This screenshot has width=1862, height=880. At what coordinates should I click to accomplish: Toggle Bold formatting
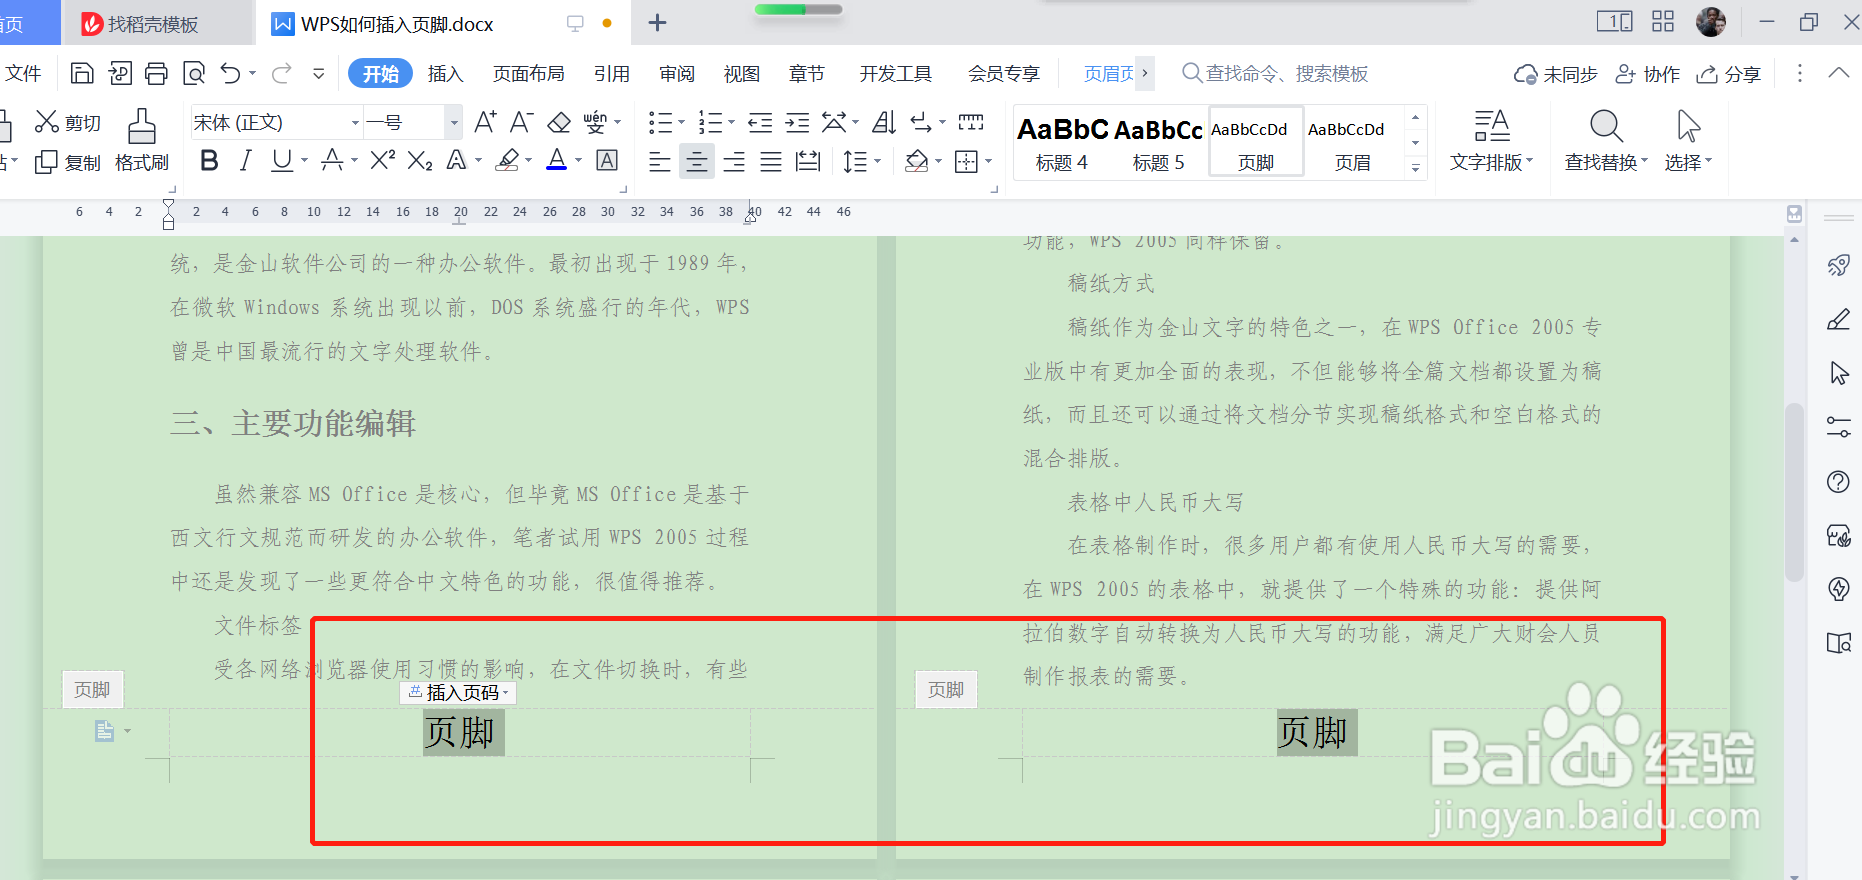coord(209,161)
